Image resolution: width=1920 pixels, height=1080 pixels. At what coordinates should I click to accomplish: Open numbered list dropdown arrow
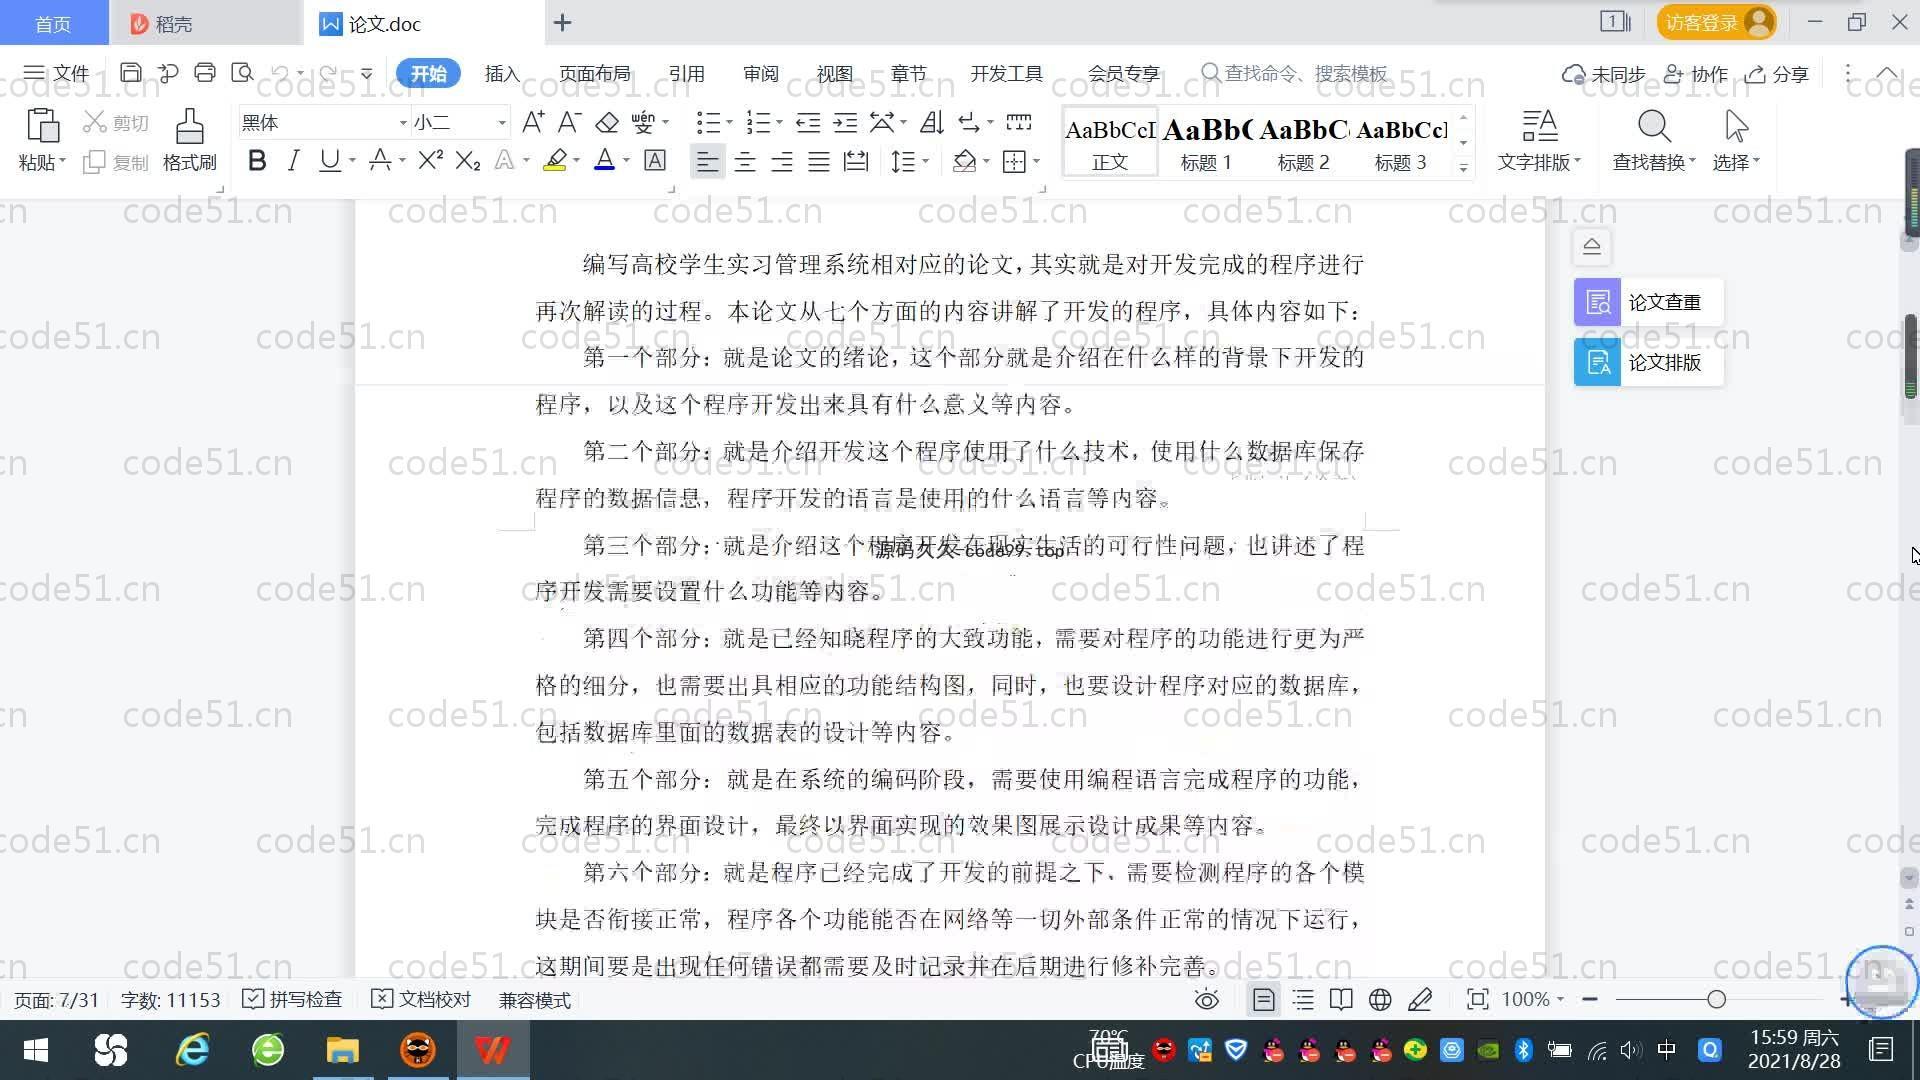click(780, 123)
